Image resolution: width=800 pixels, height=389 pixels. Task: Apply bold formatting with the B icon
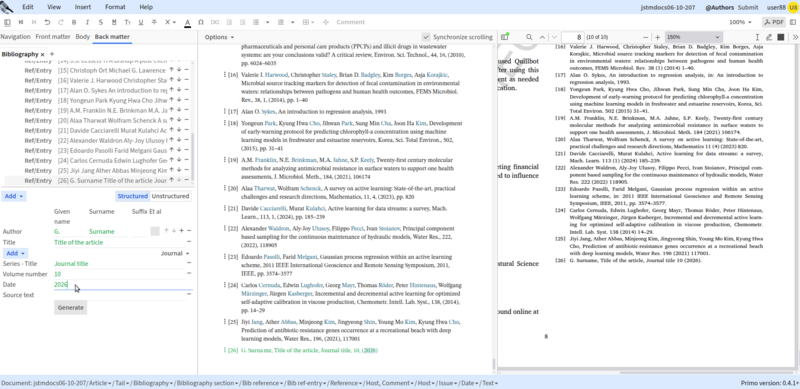tap(74, 22)
